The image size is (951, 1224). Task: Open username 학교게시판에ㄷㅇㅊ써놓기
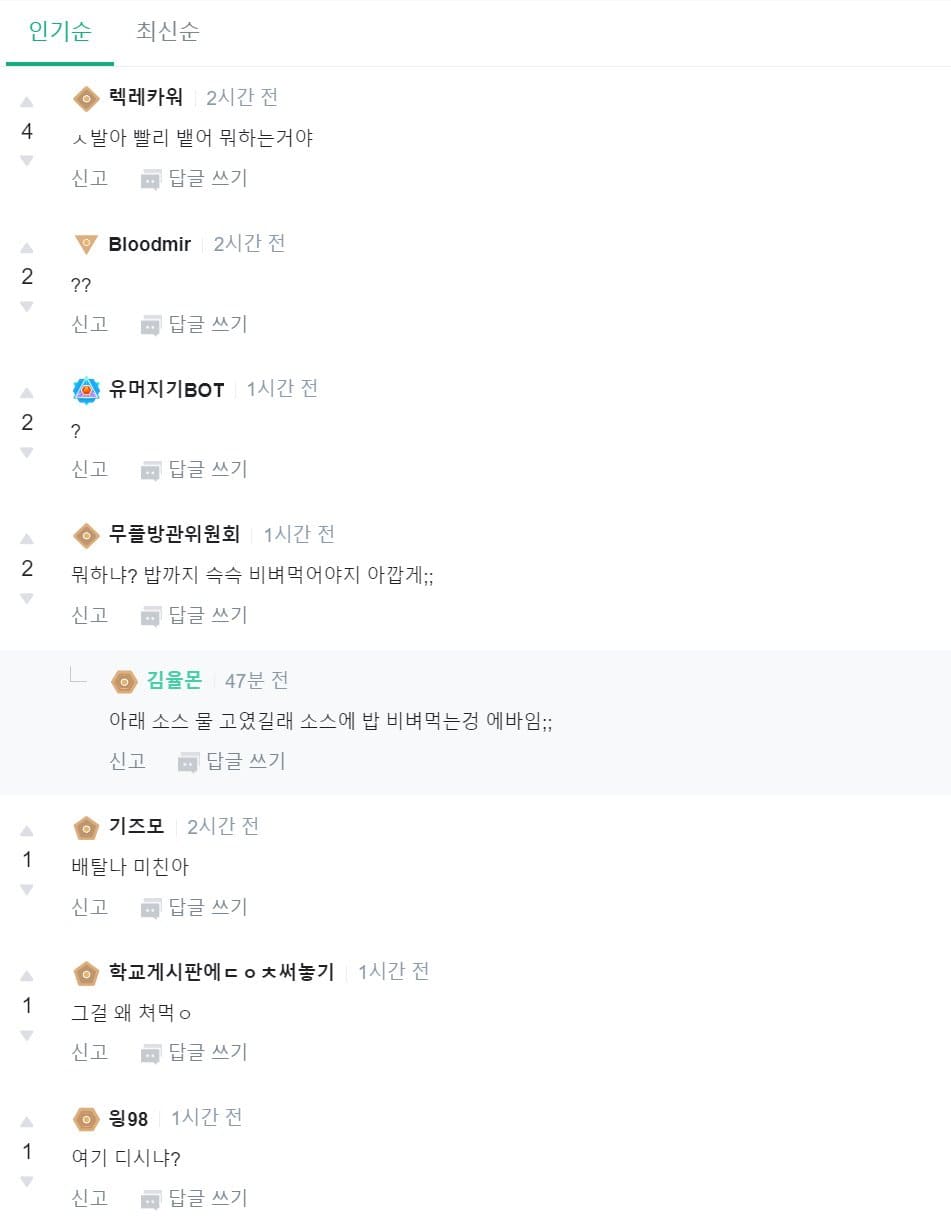pos(222,972)
